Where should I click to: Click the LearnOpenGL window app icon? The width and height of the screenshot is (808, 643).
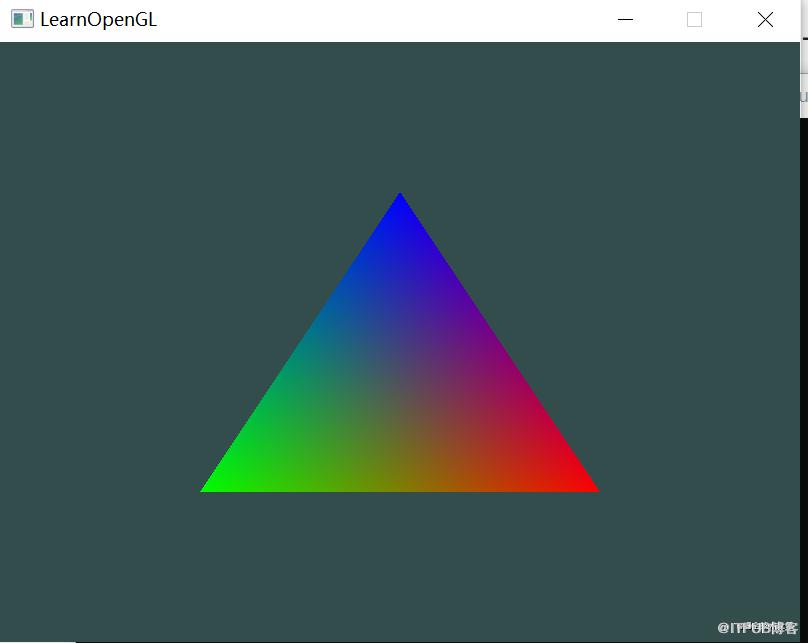22,20
